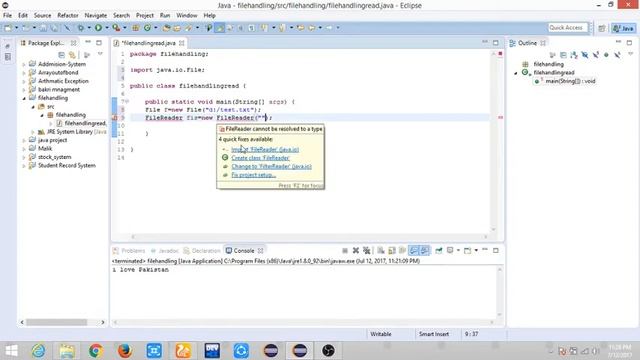Screen dimensions: 640x360
Task: Switch to the Declaration tab
Action: [x=202, y=251]
